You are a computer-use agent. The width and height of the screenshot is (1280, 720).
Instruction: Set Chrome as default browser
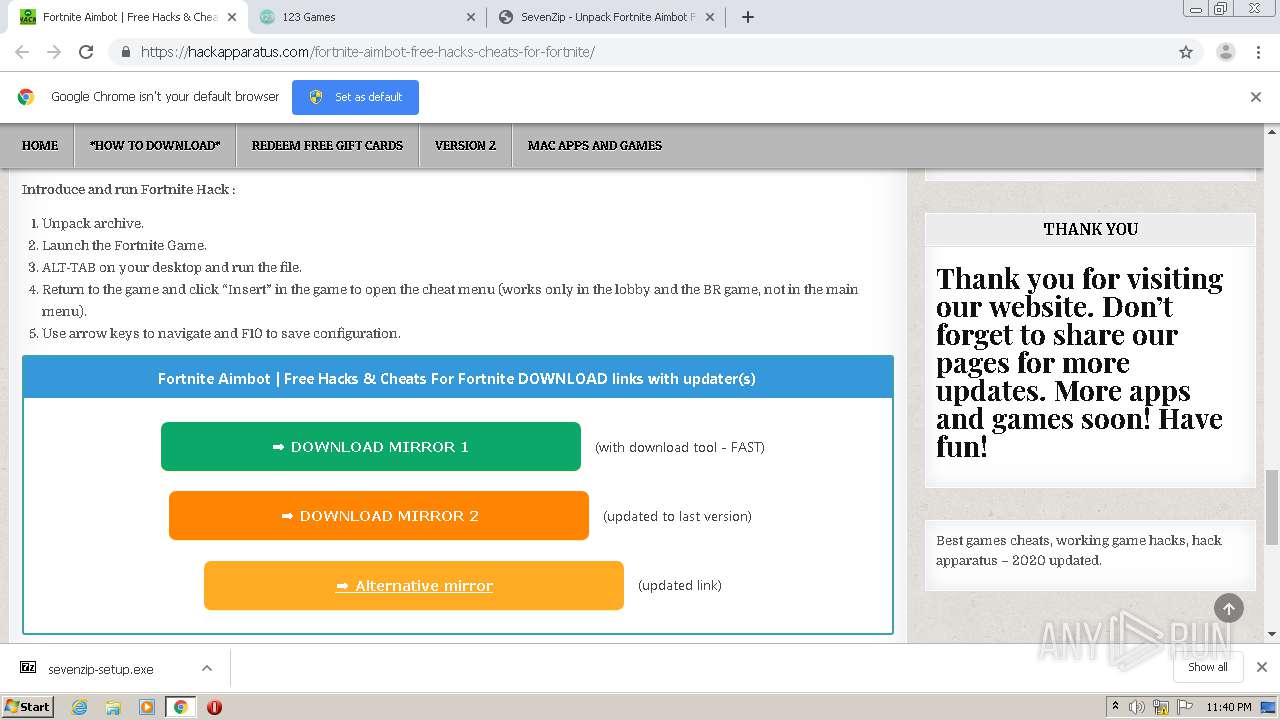pos(355,97)
